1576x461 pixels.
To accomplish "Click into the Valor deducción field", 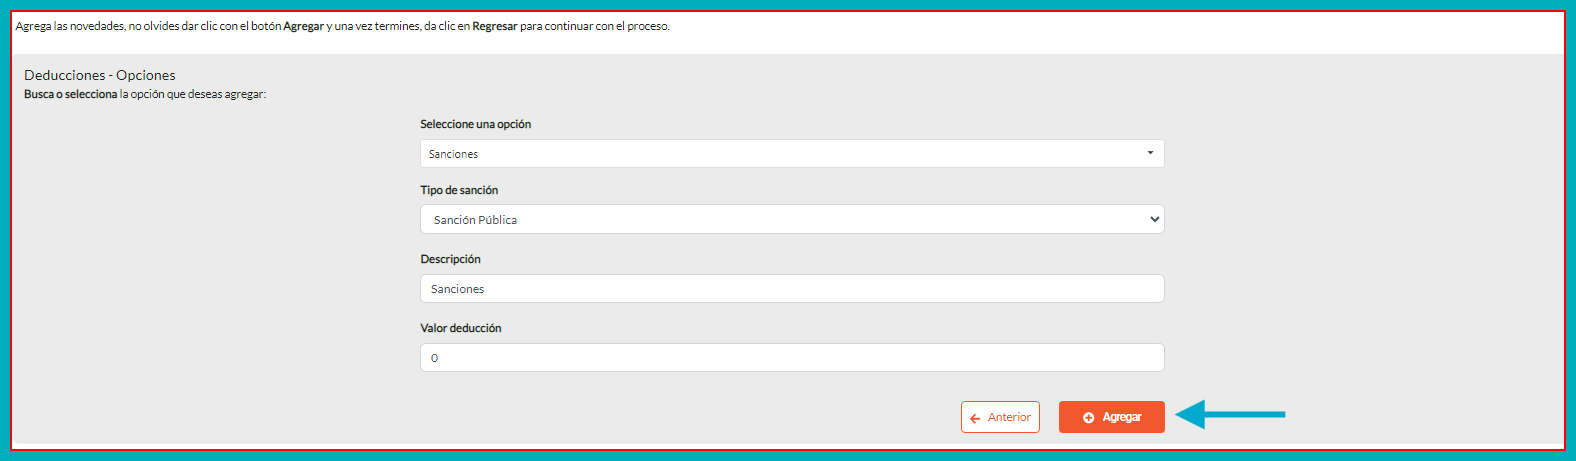I will (x=792, y=358).
